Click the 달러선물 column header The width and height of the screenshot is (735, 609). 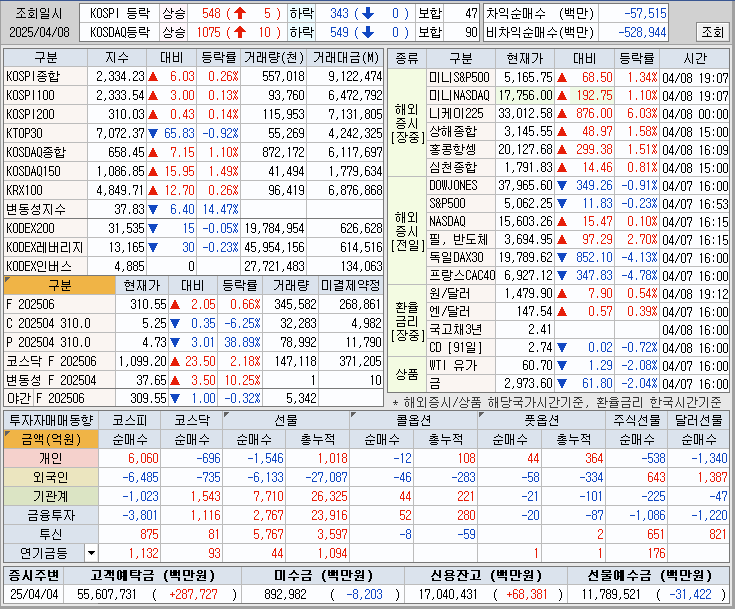click(x=698, y=420)
